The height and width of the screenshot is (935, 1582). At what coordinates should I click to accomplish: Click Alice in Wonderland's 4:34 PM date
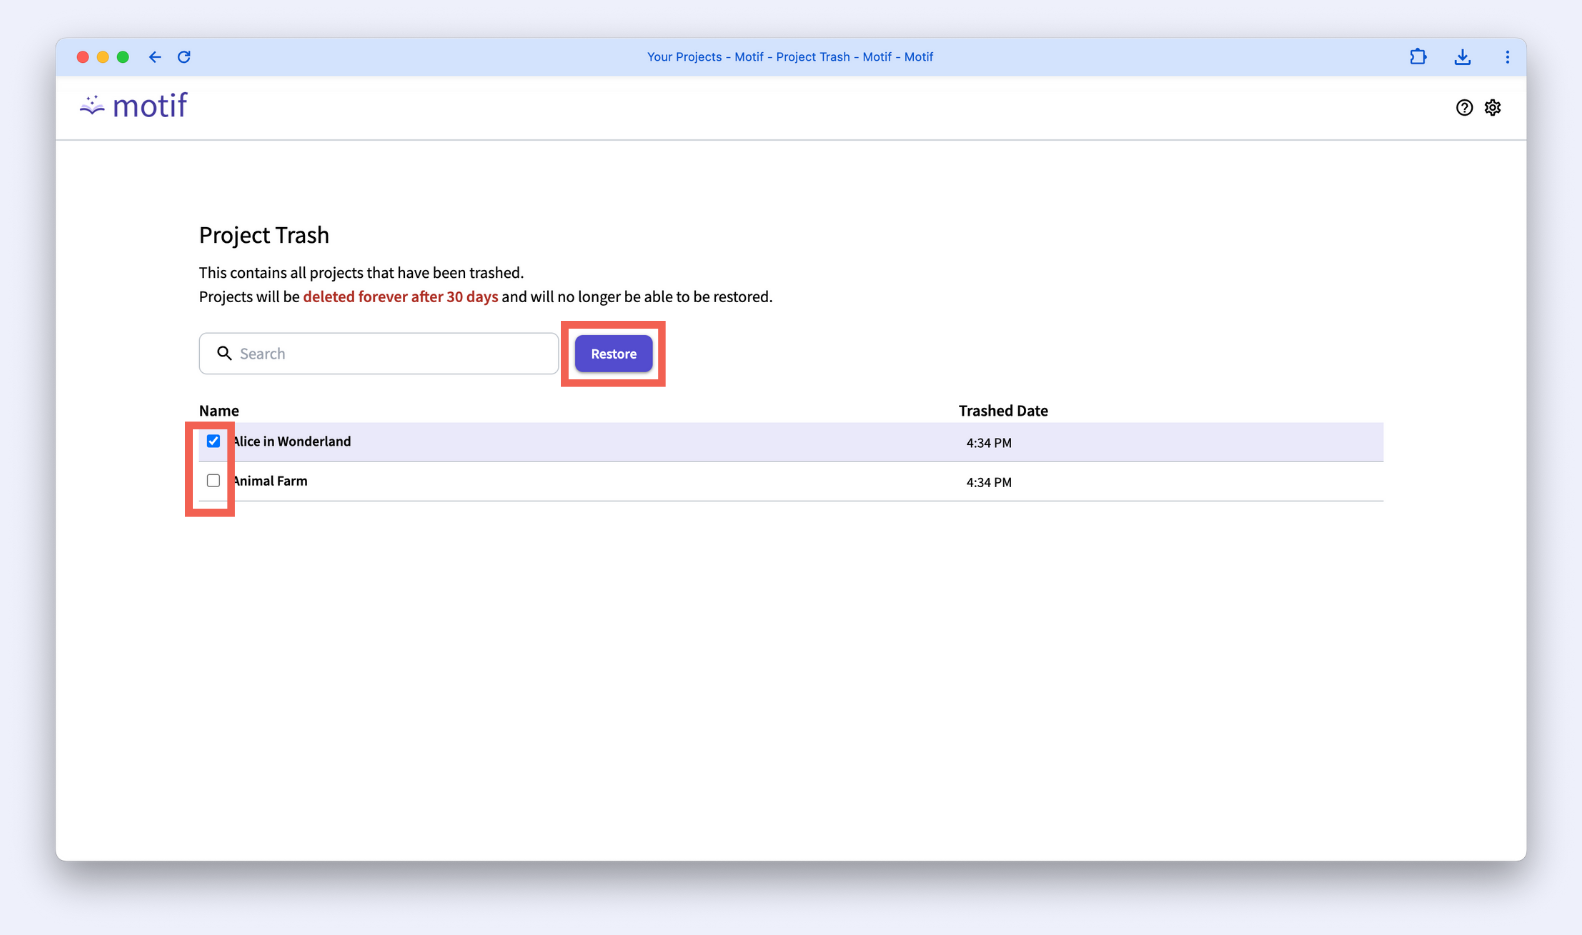pyautogui.click(x=989, y=443)
